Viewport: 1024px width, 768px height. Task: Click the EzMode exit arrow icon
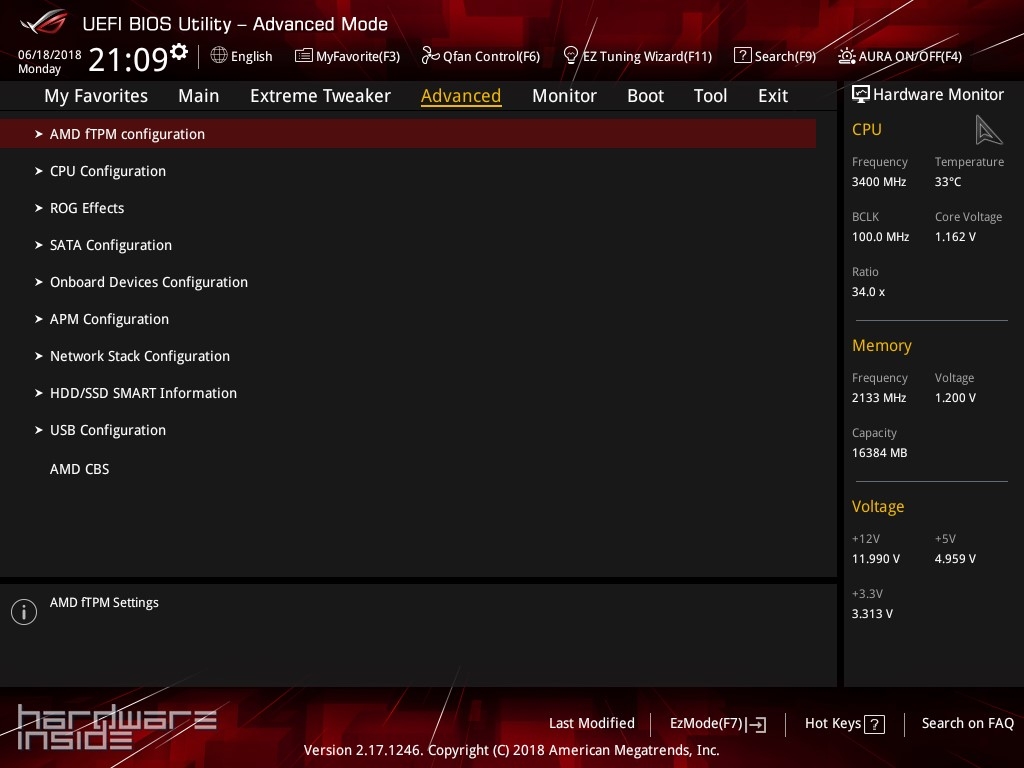coord(756,724)
